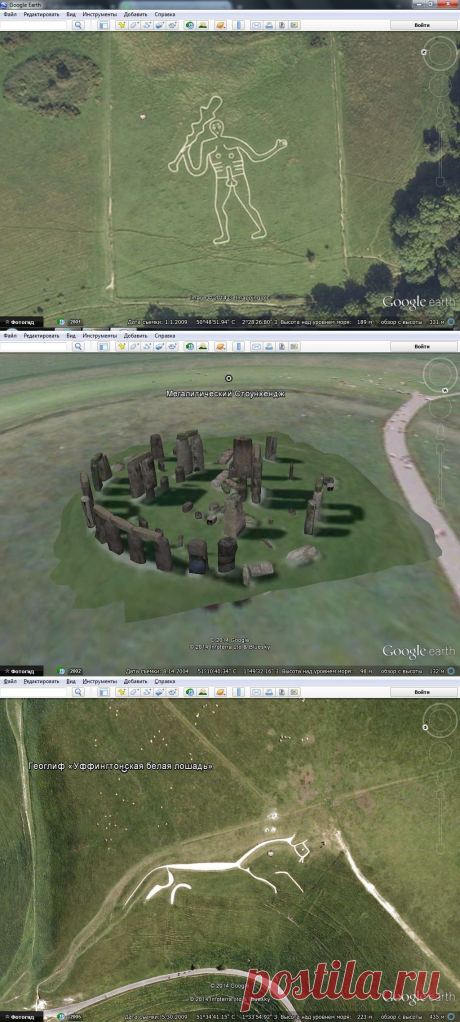The width and height of the screenshot is (460, 1022).
Task: Open the Справка menu in the white horse window
Action: [165, 680]
